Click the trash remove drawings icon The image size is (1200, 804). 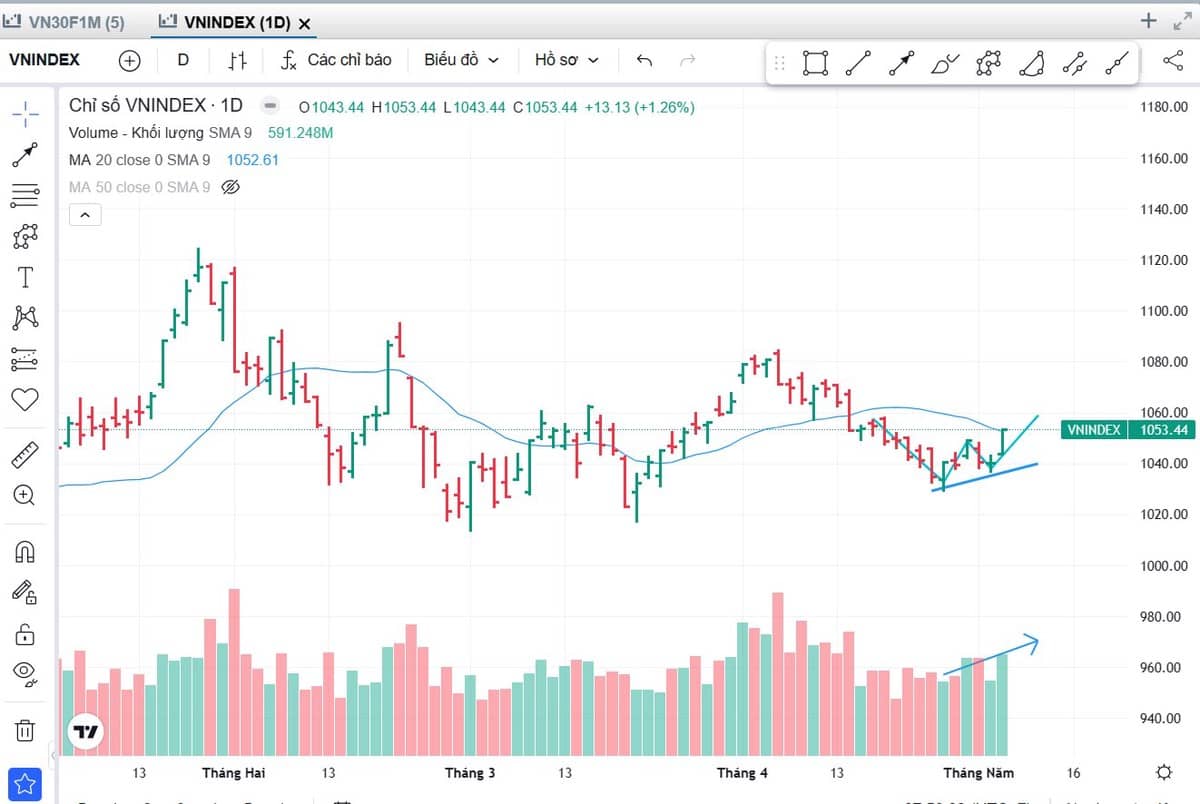(x=25, y=730)
